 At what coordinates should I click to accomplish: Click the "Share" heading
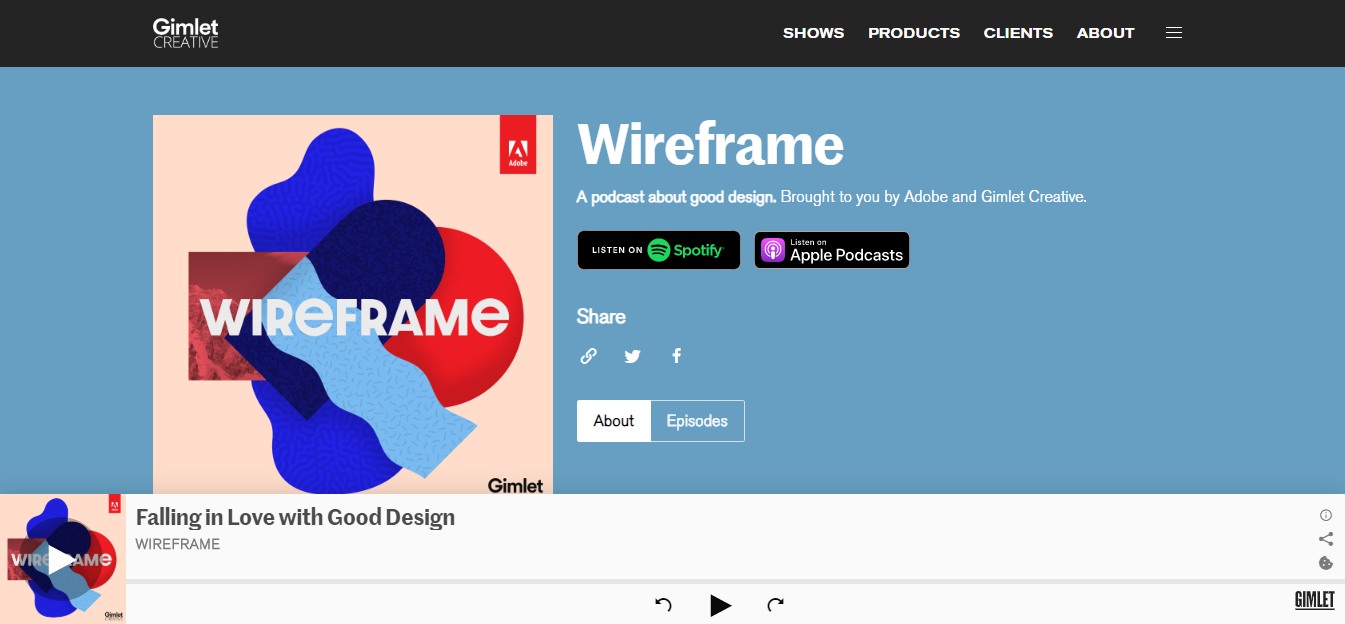point(601,317)
